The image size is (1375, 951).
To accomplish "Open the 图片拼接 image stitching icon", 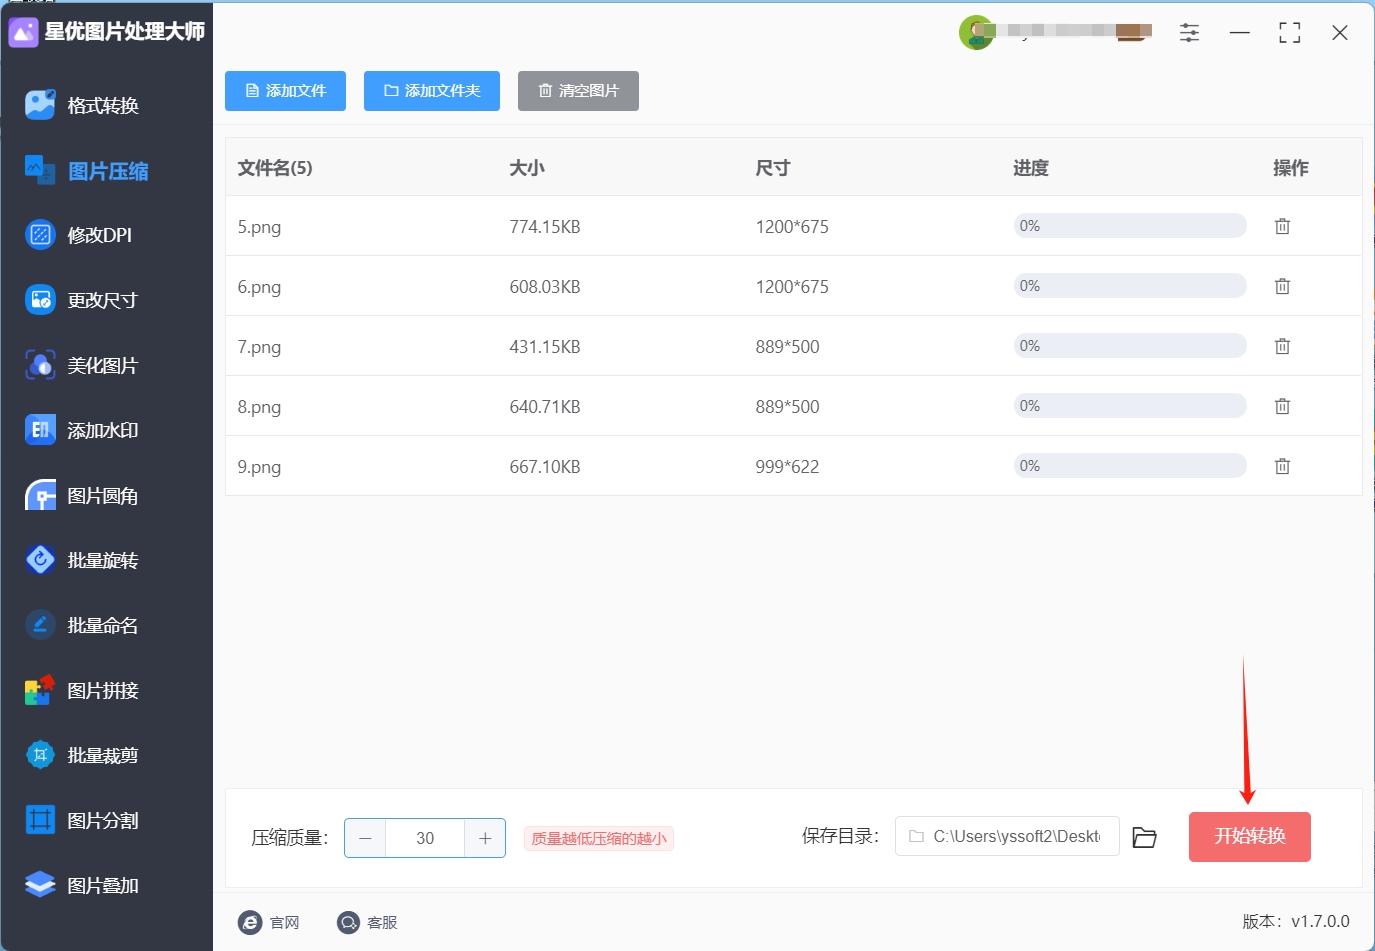I will [x=40, y=690].
